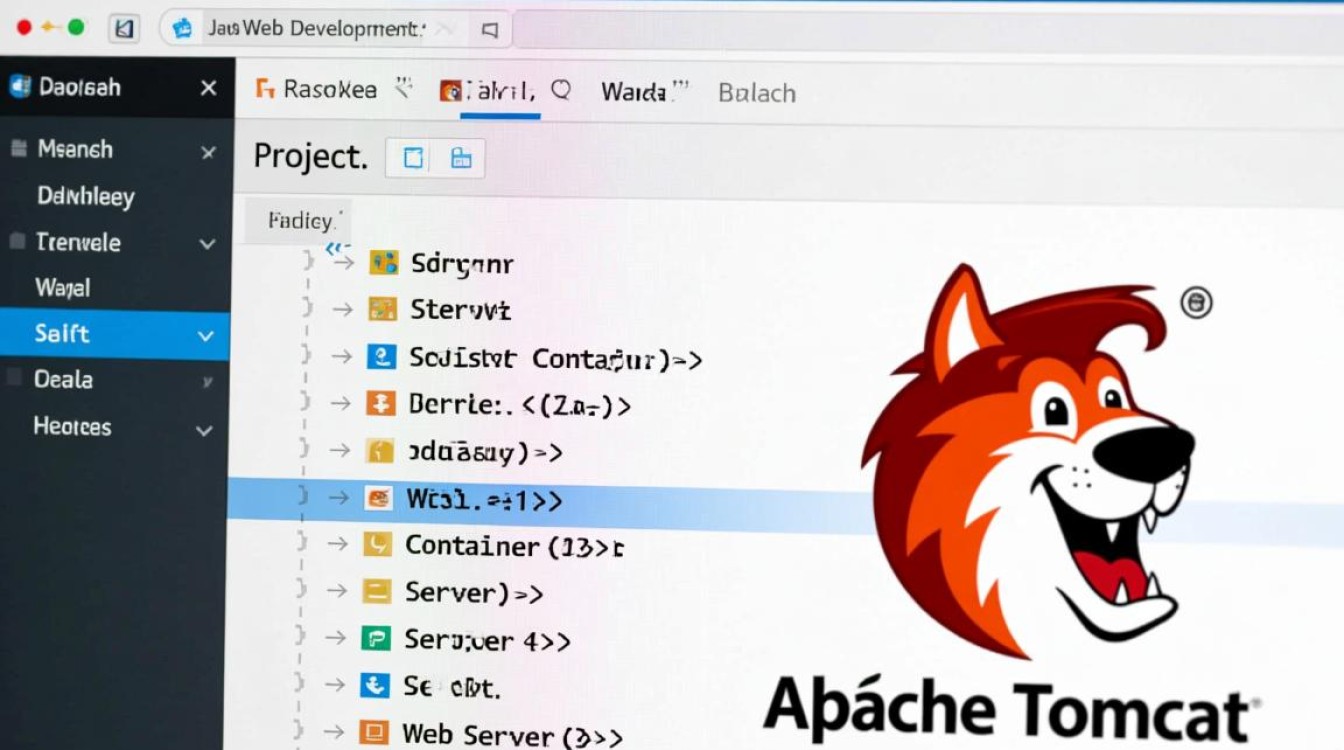Collapse the highlighted Saift sidebar item
The height and width of the screenshot is (750, 1344).
[x=206, y=336]
